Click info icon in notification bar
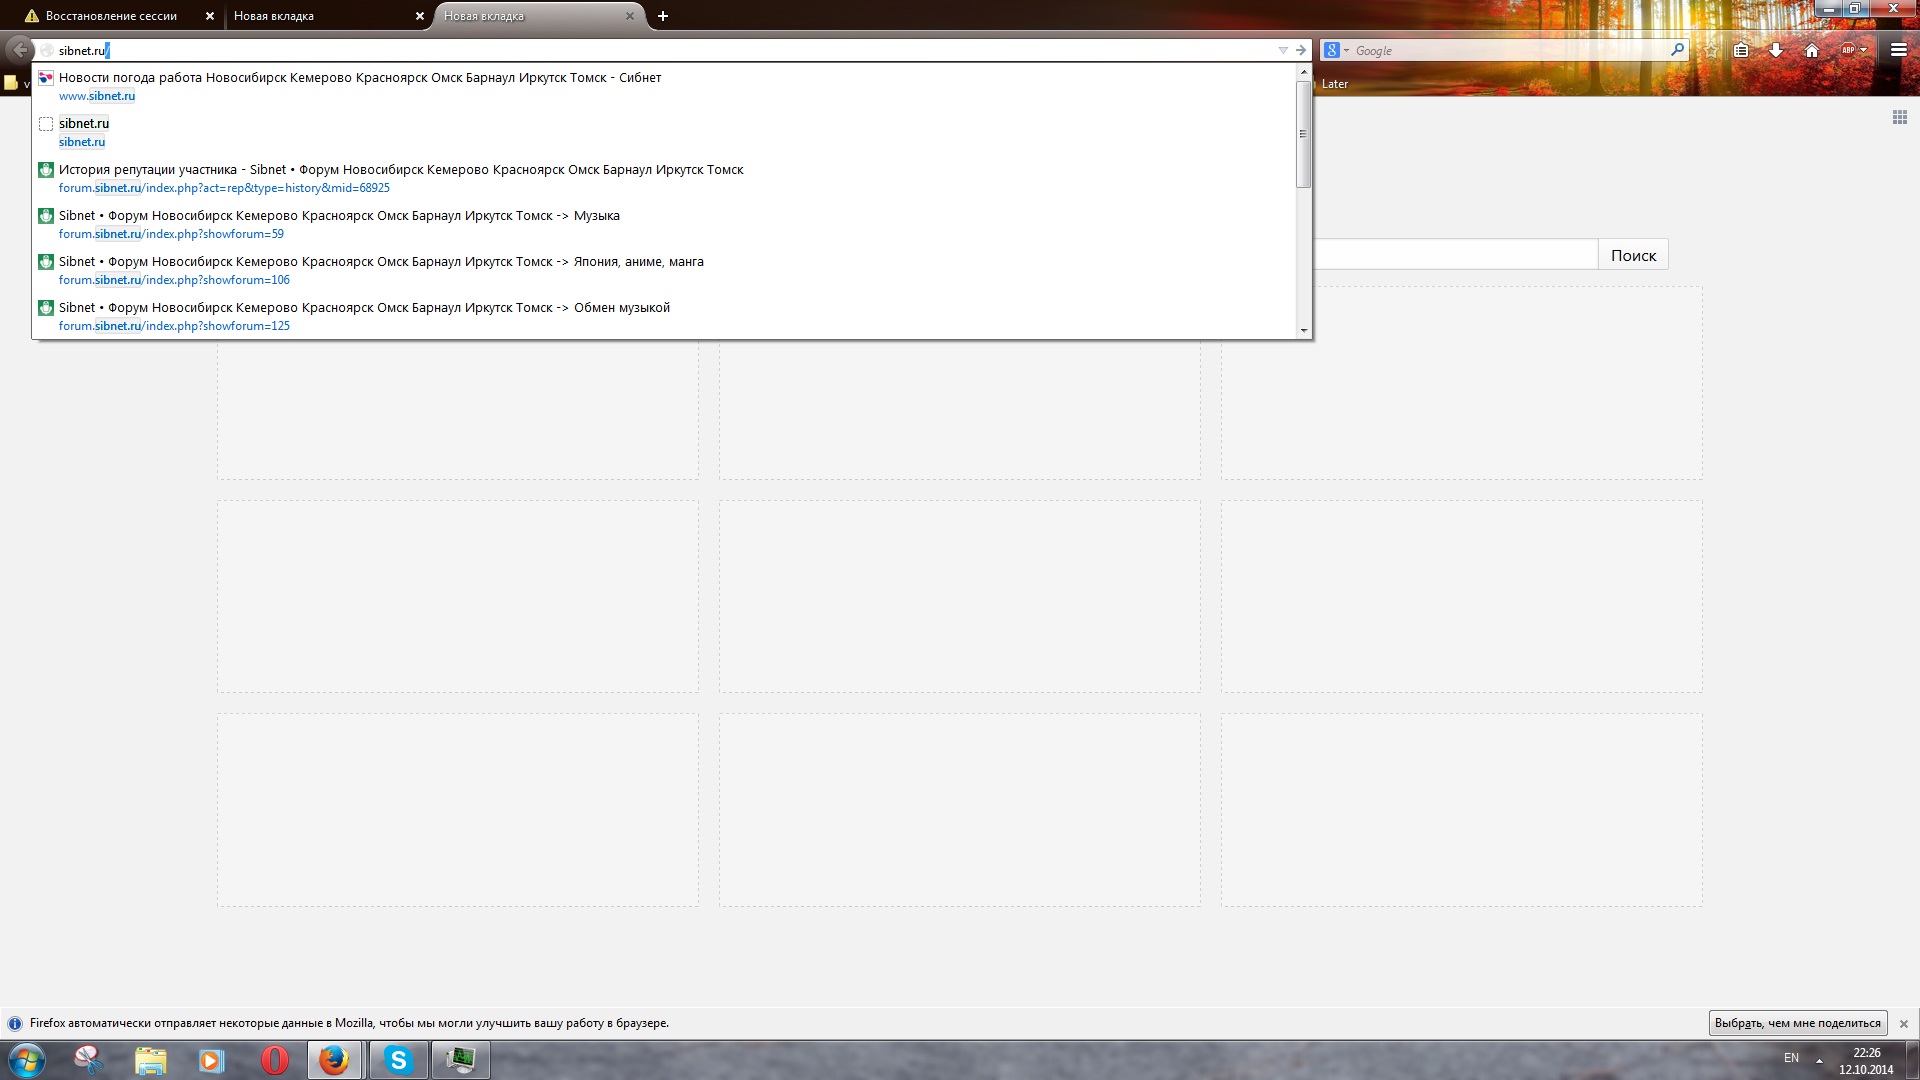 coord(15,1023)
